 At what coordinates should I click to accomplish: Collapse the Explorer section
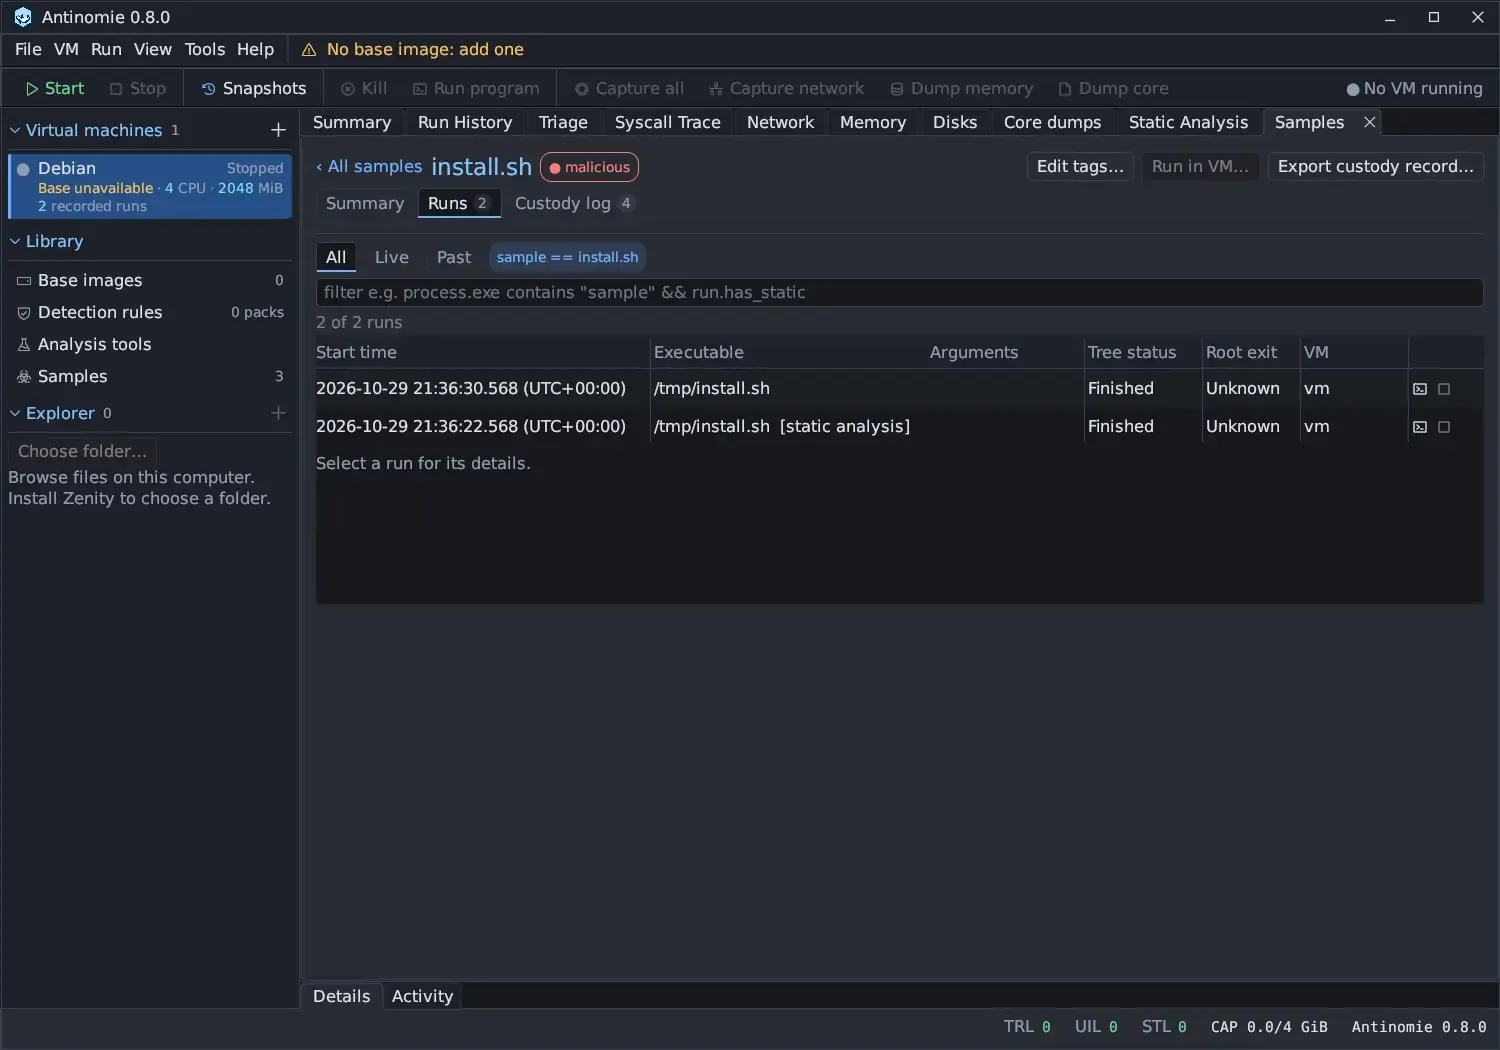(x=15, y=413)
